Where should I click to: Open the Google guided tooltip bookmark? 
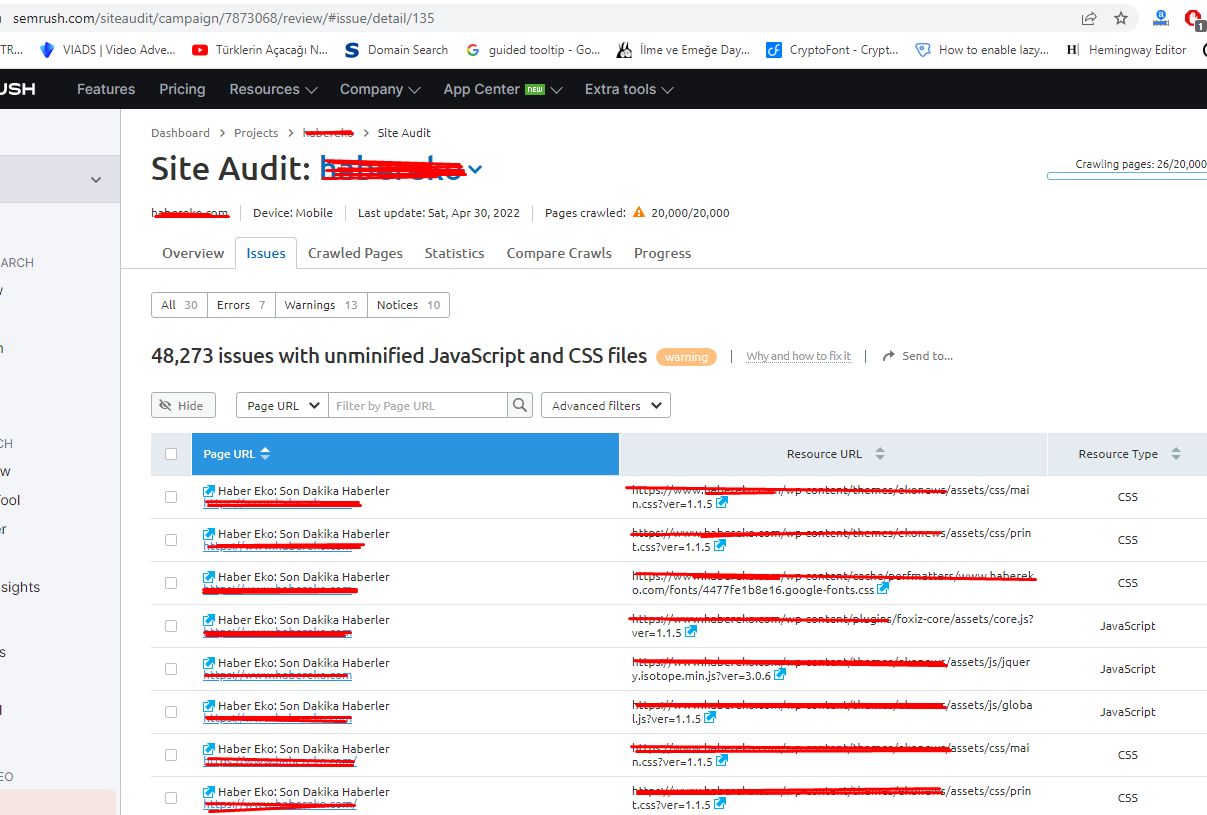[x=533, y=50]
